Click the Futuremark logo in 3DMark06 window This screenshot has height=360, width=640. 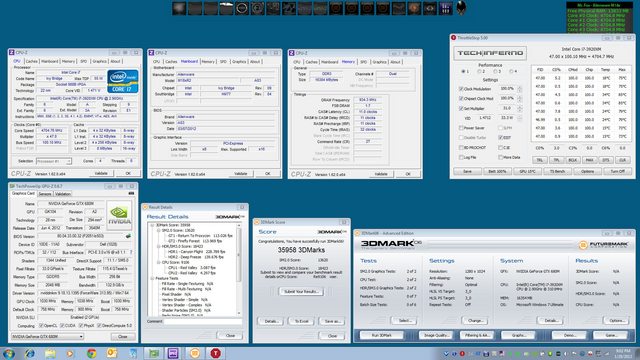603,245
